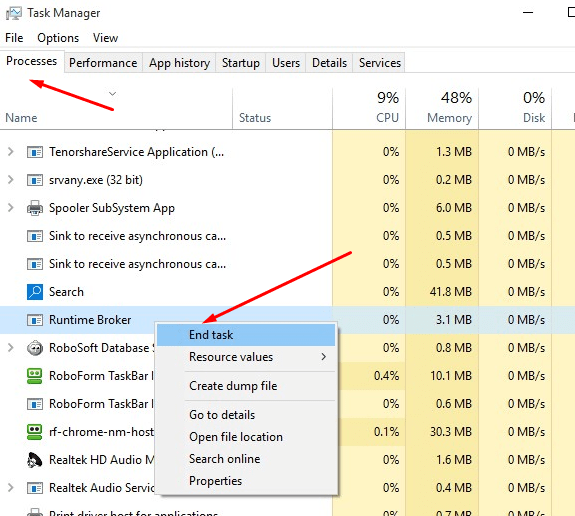Minimize the Task Manager window
Screen dimensions: 575x516
pos(528,13)
